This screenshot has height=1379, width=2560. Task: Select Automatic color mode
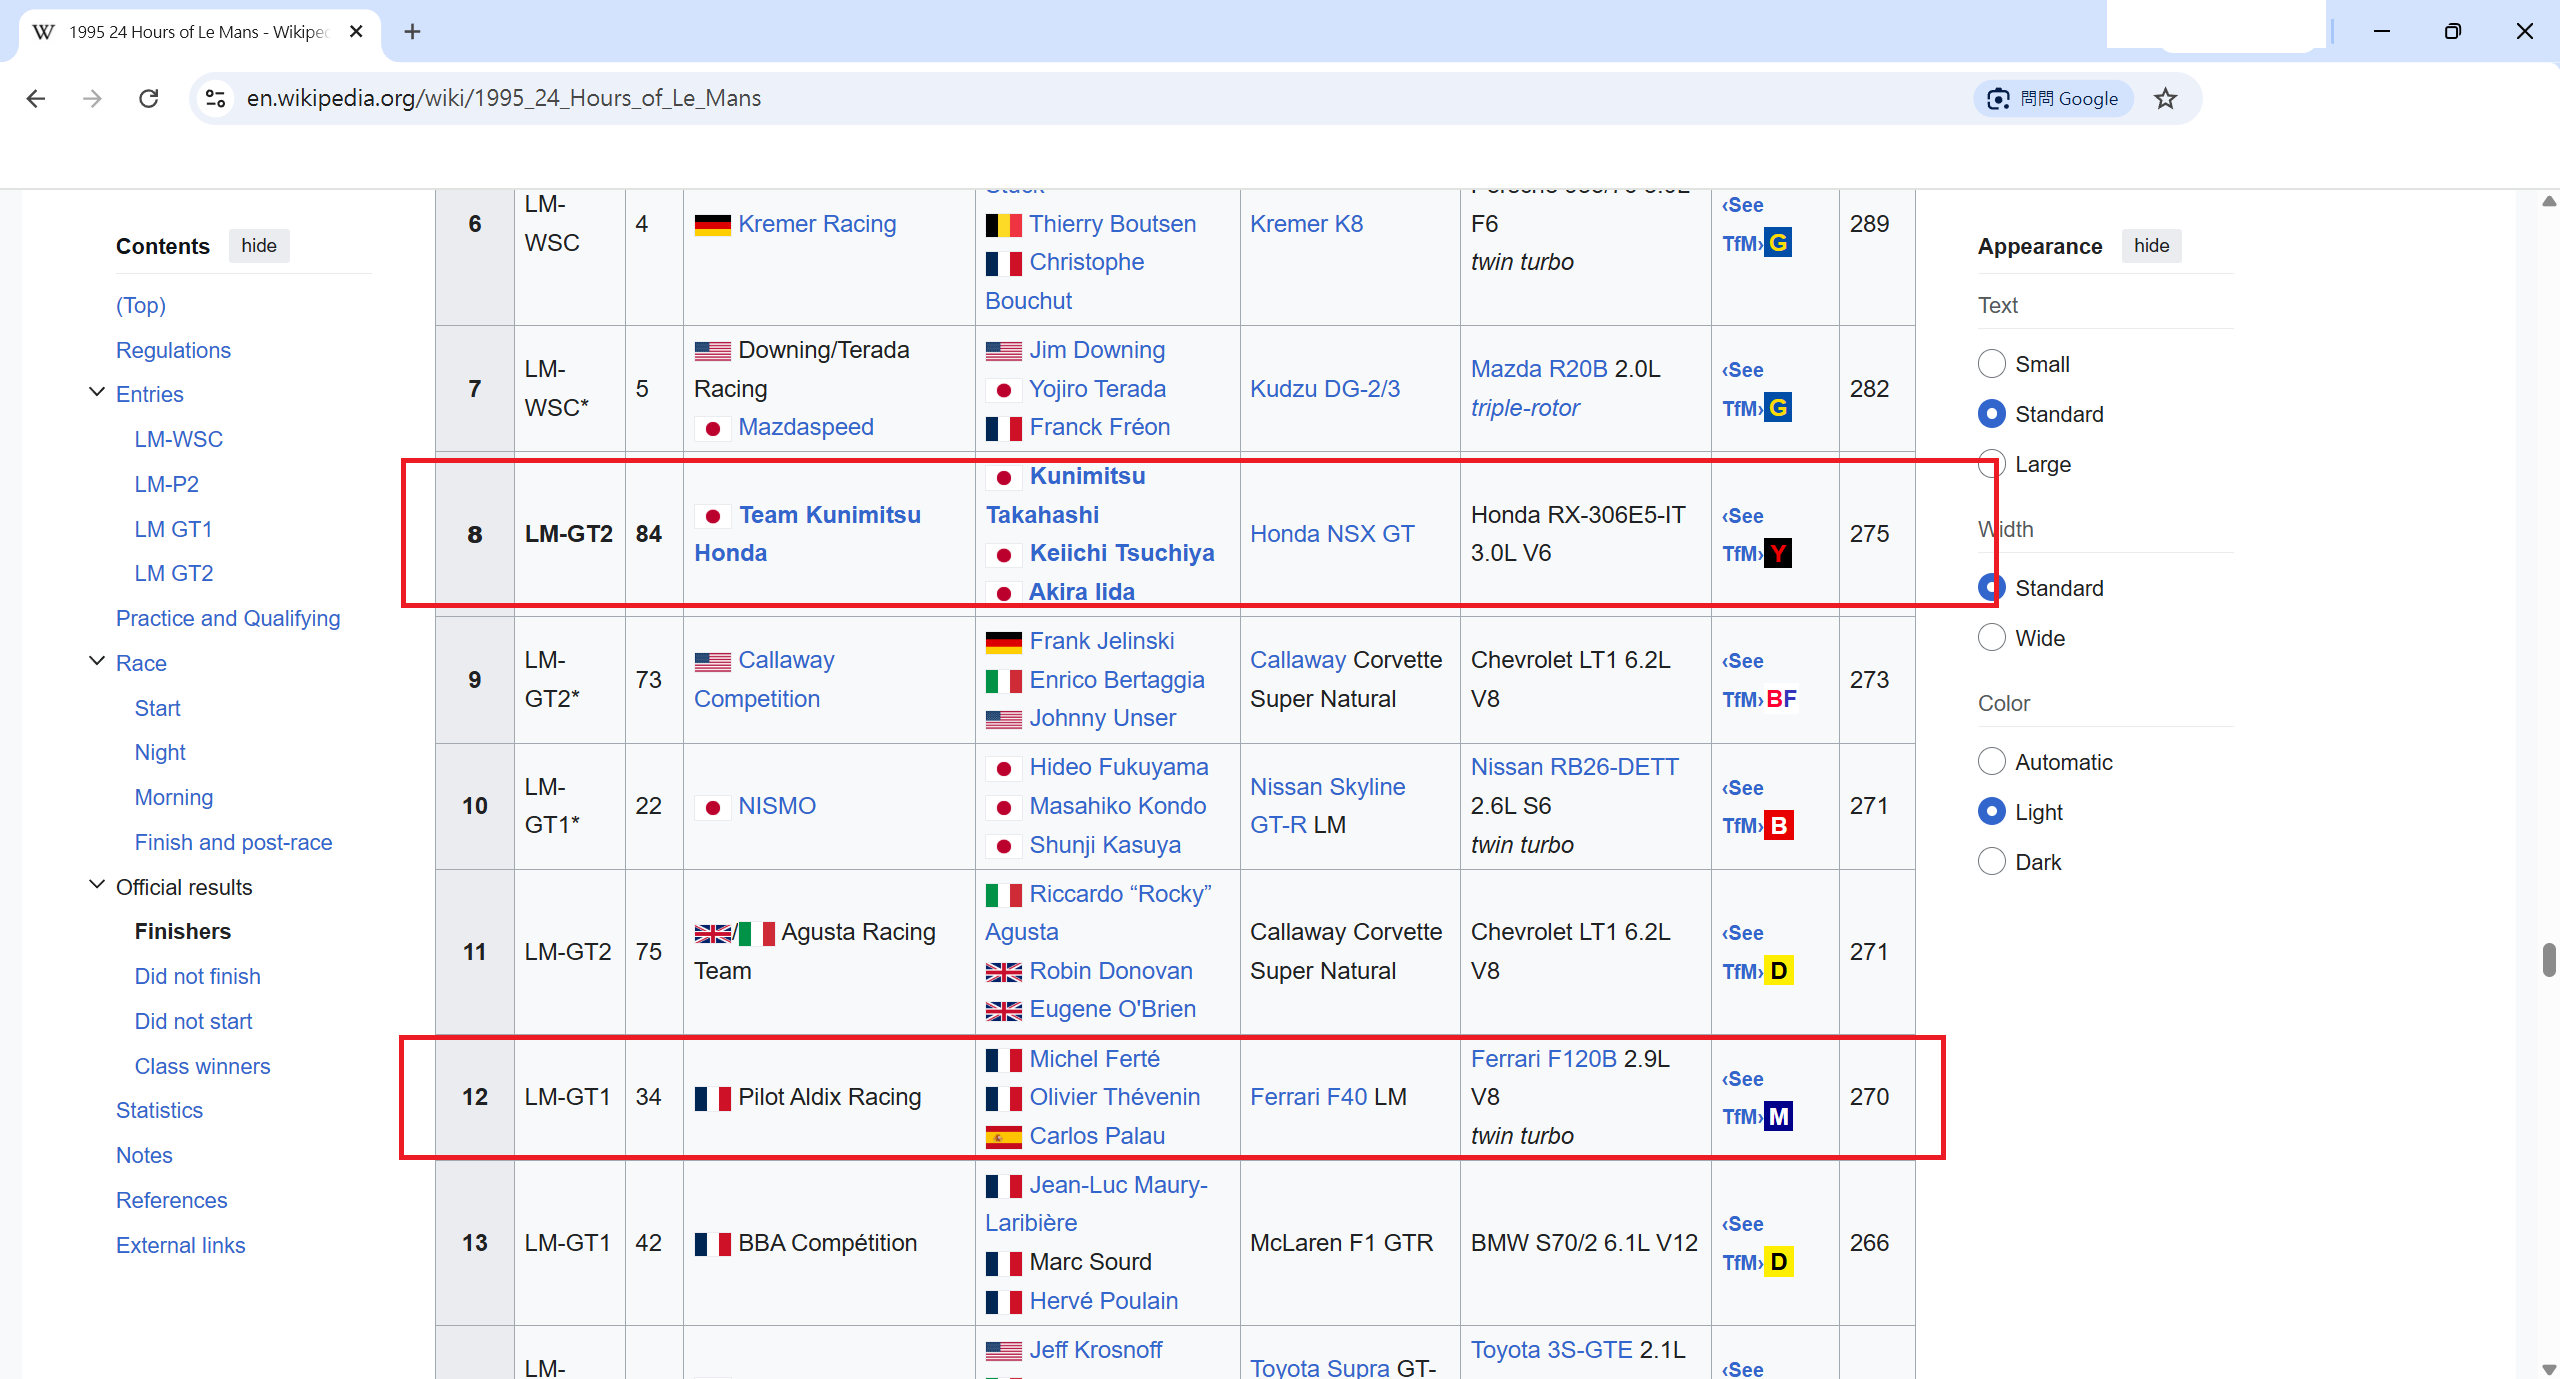[x=1992, y=762]
